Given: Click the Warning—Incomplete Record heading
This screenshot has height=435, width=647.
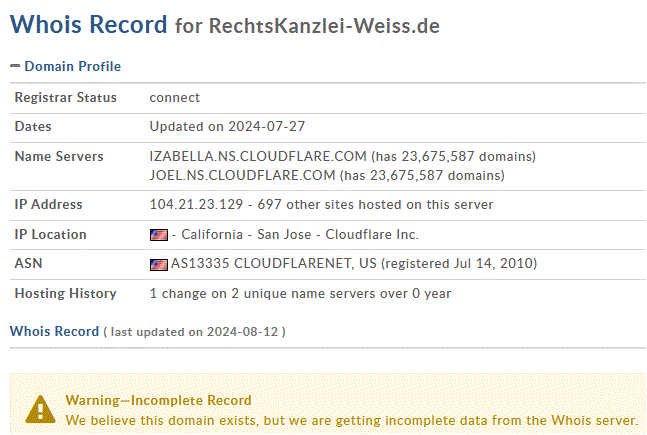Looking at the screenshot, I should 158,400.
